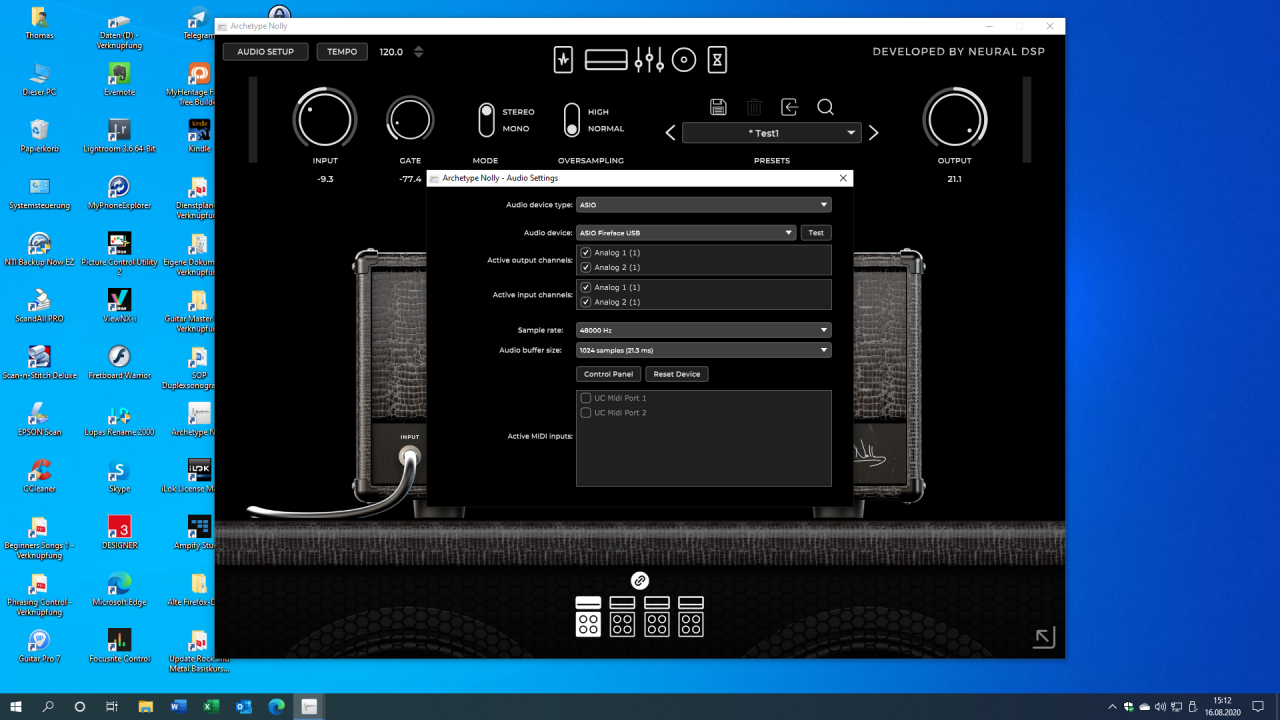Enable UC Midi Port 1 input

[586, 398]
